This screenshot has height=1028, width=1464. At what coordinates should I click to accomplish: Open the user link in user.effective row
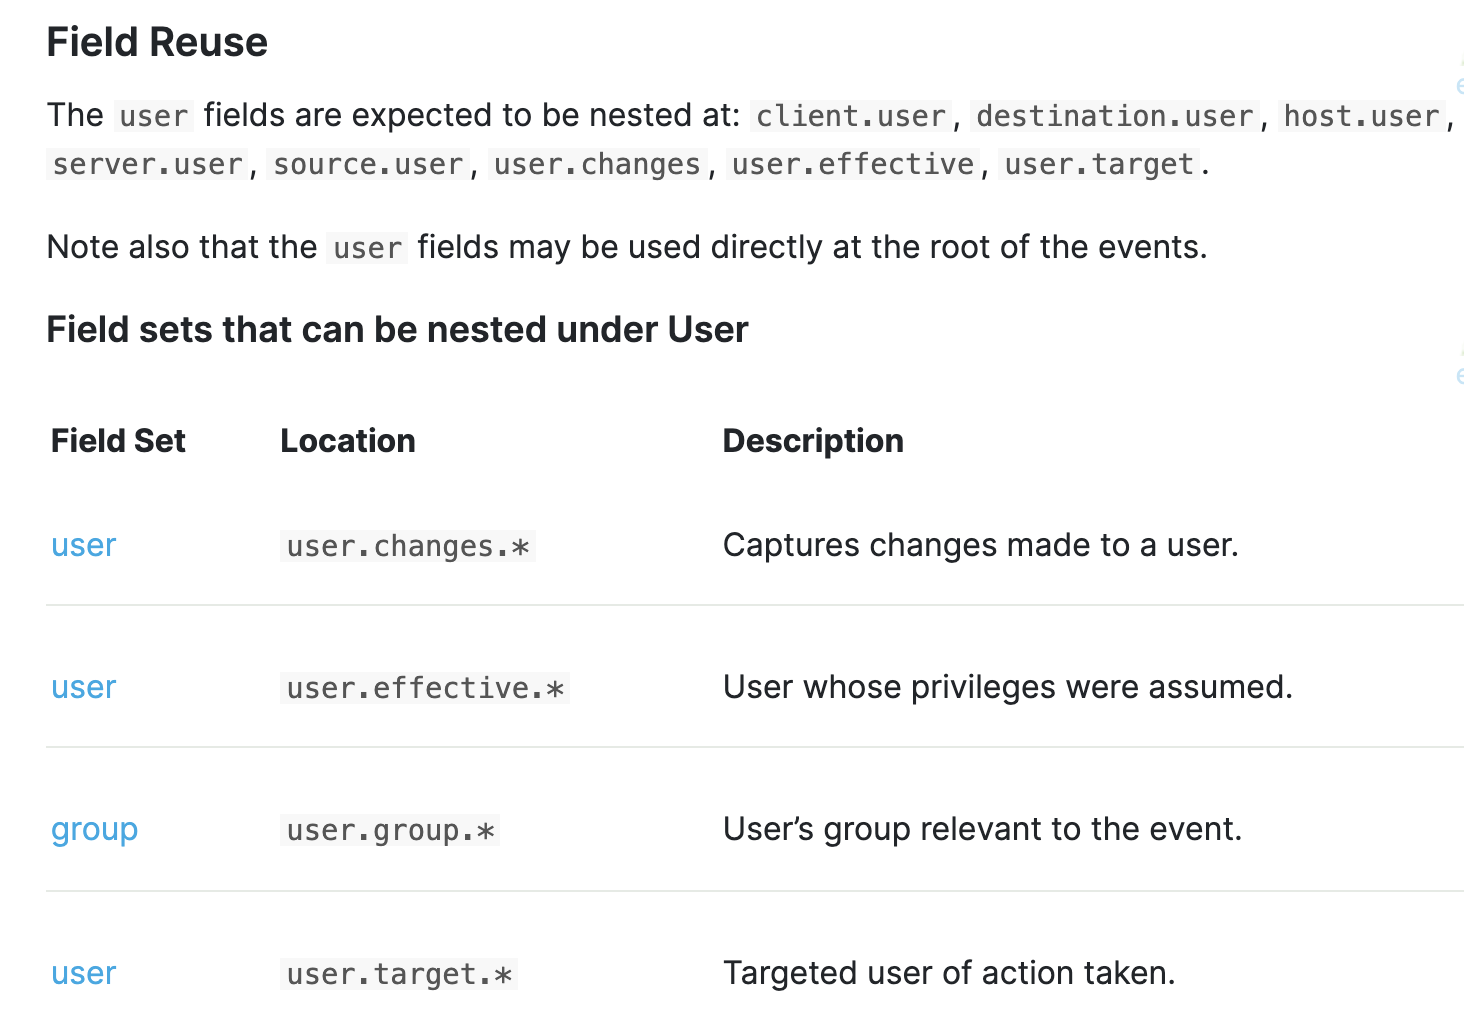coord(83,687)
